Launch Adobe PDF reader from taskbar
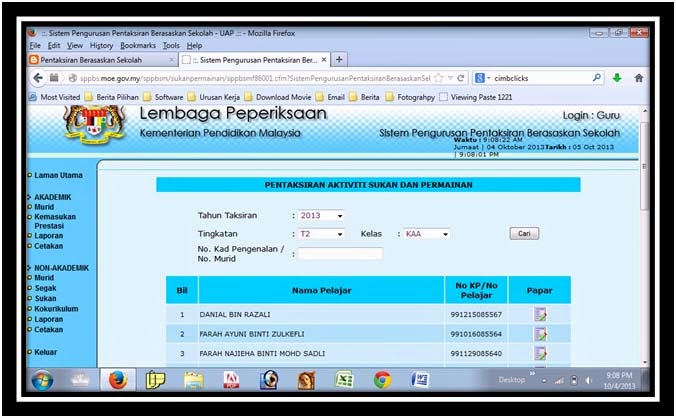Screen dimensions: 676x418 [x=231, y=380]
